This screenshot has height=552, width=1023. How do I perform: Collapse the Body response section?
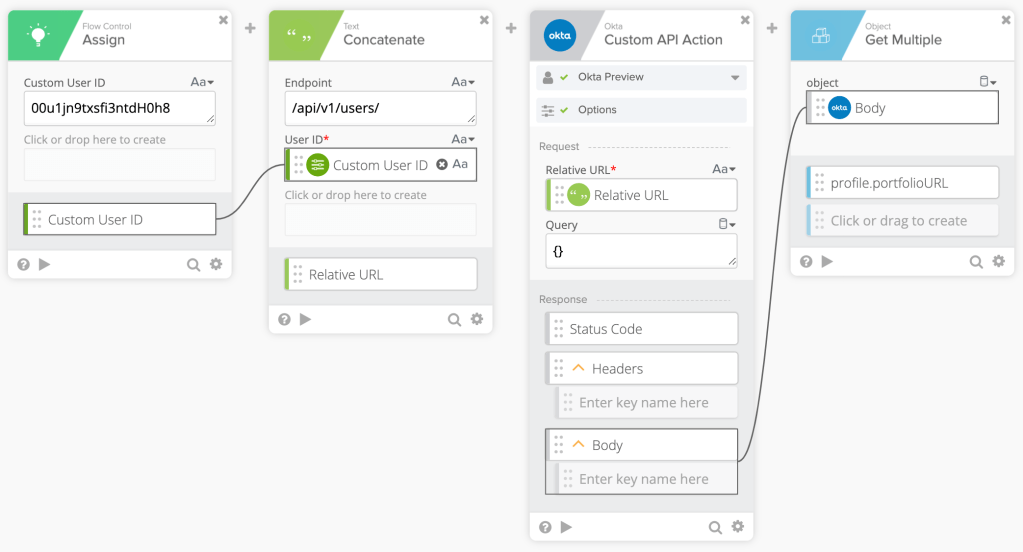click(x=578, y=445)
